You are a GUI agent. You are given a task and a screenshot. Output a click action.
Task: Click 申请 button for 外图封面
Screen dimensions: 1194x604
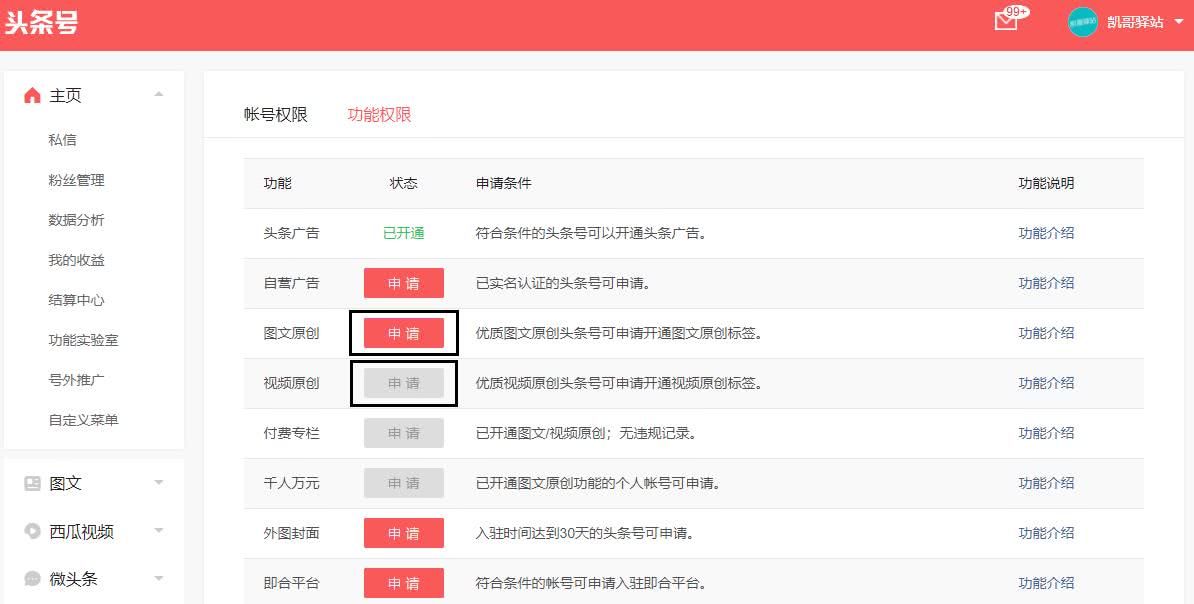coord(404,533)
